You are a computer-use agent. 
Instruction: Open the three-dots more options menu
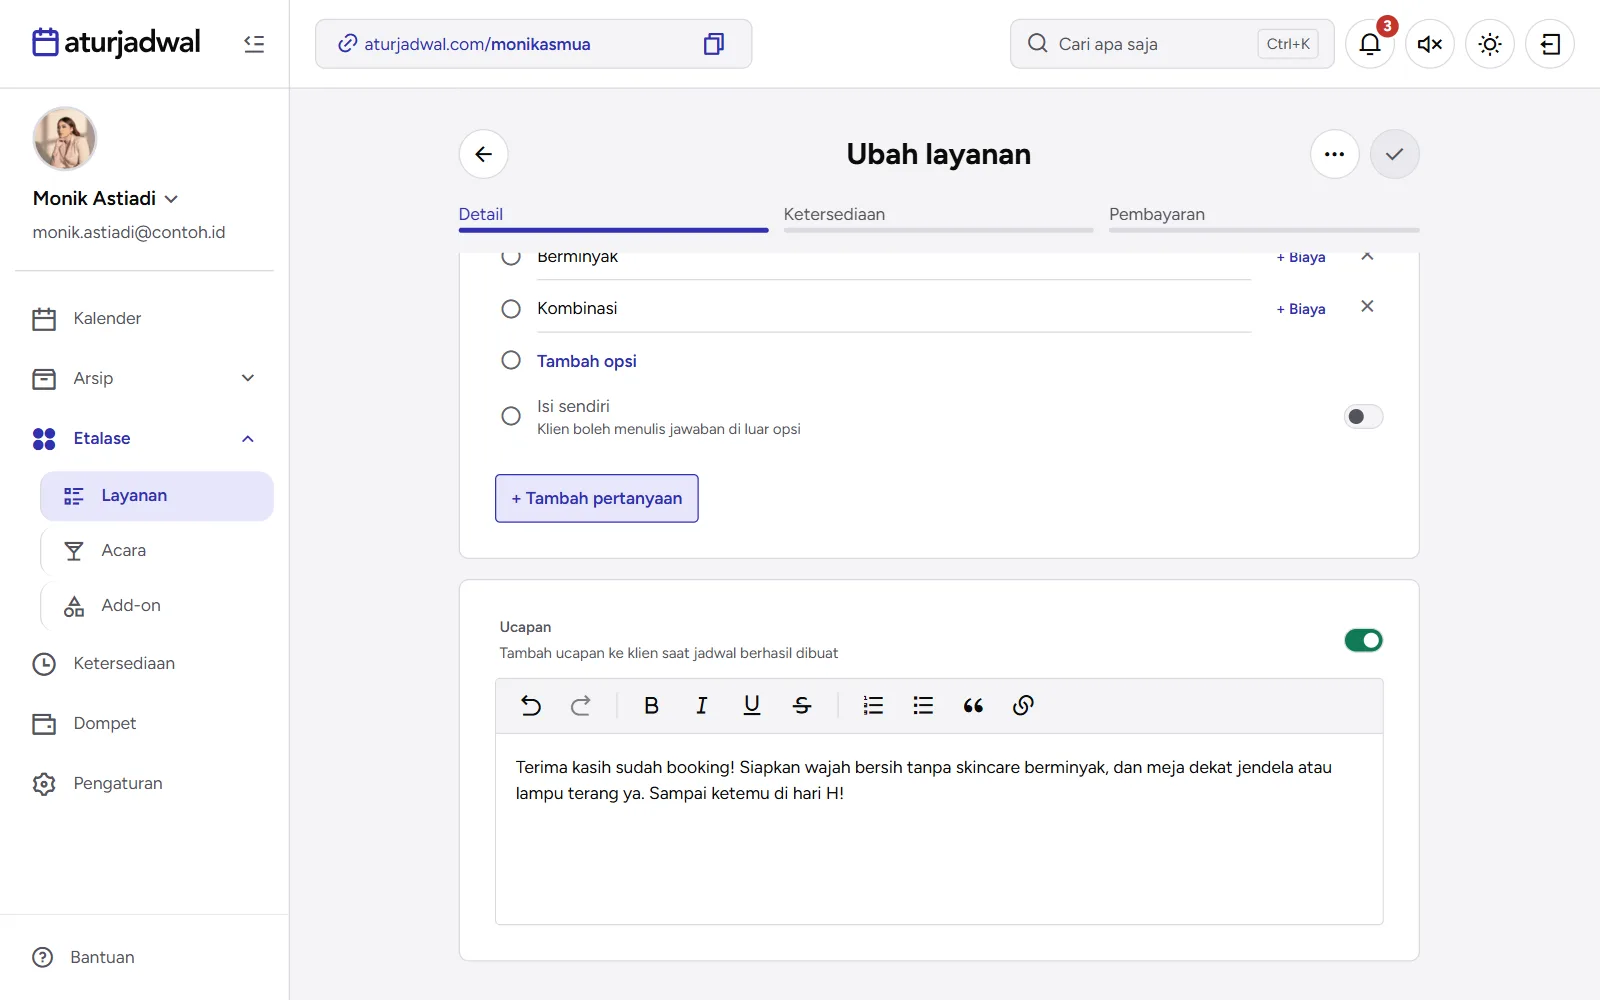pos(1334,154)
